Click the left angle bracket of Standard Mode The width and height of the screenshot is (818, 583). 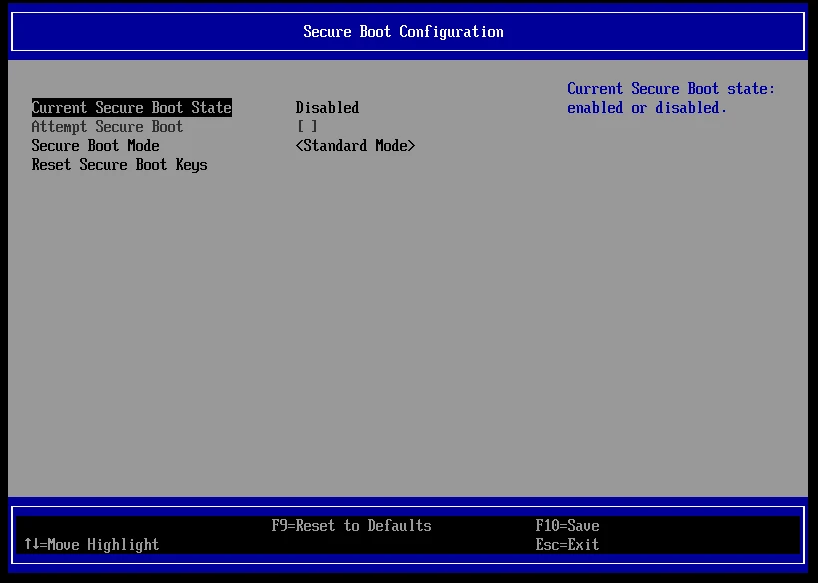[299, 146]
